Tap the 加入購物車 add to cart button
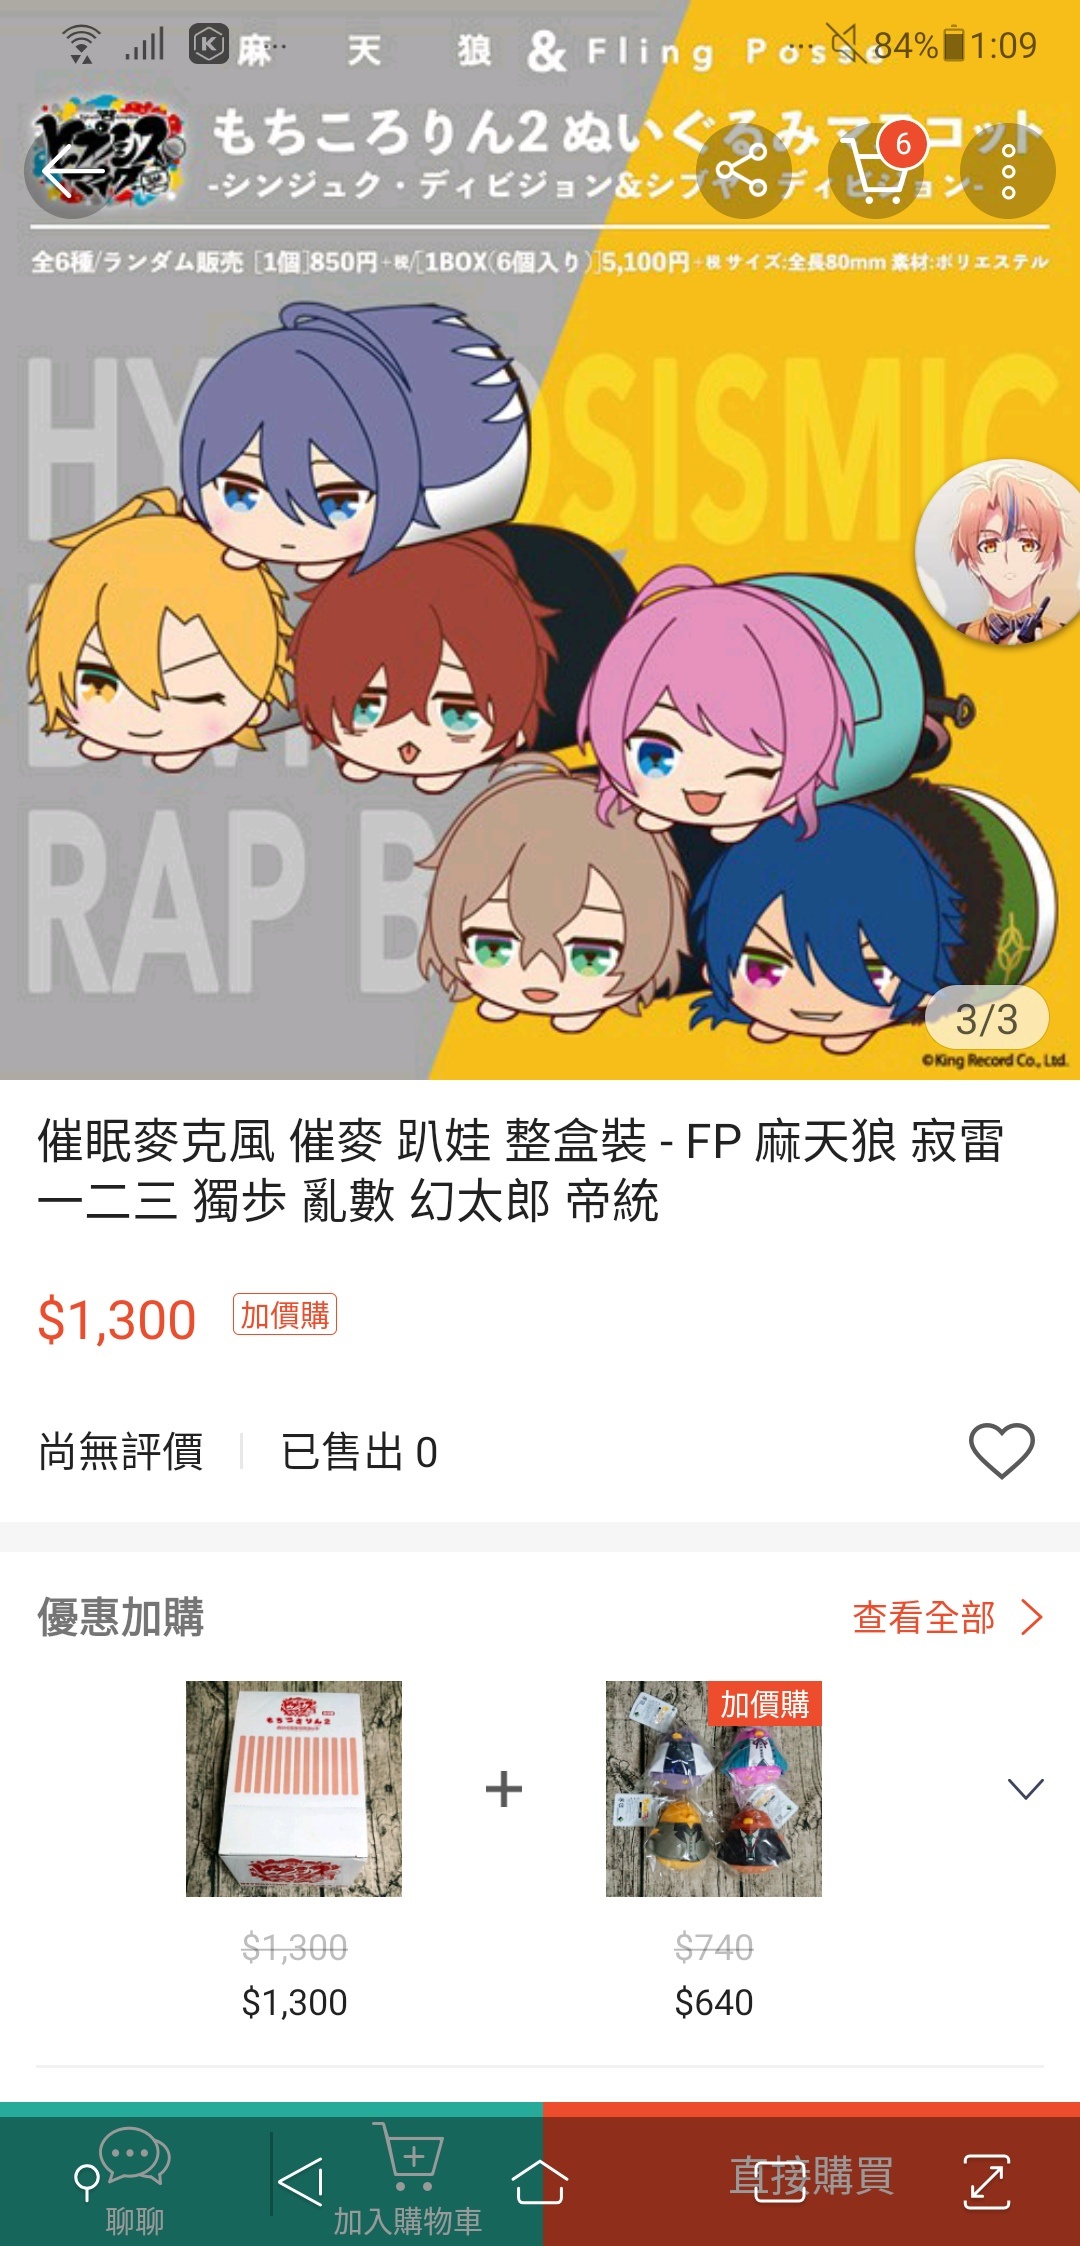The width and height of the screenshot is (1080, 2246). point(408,2180)
